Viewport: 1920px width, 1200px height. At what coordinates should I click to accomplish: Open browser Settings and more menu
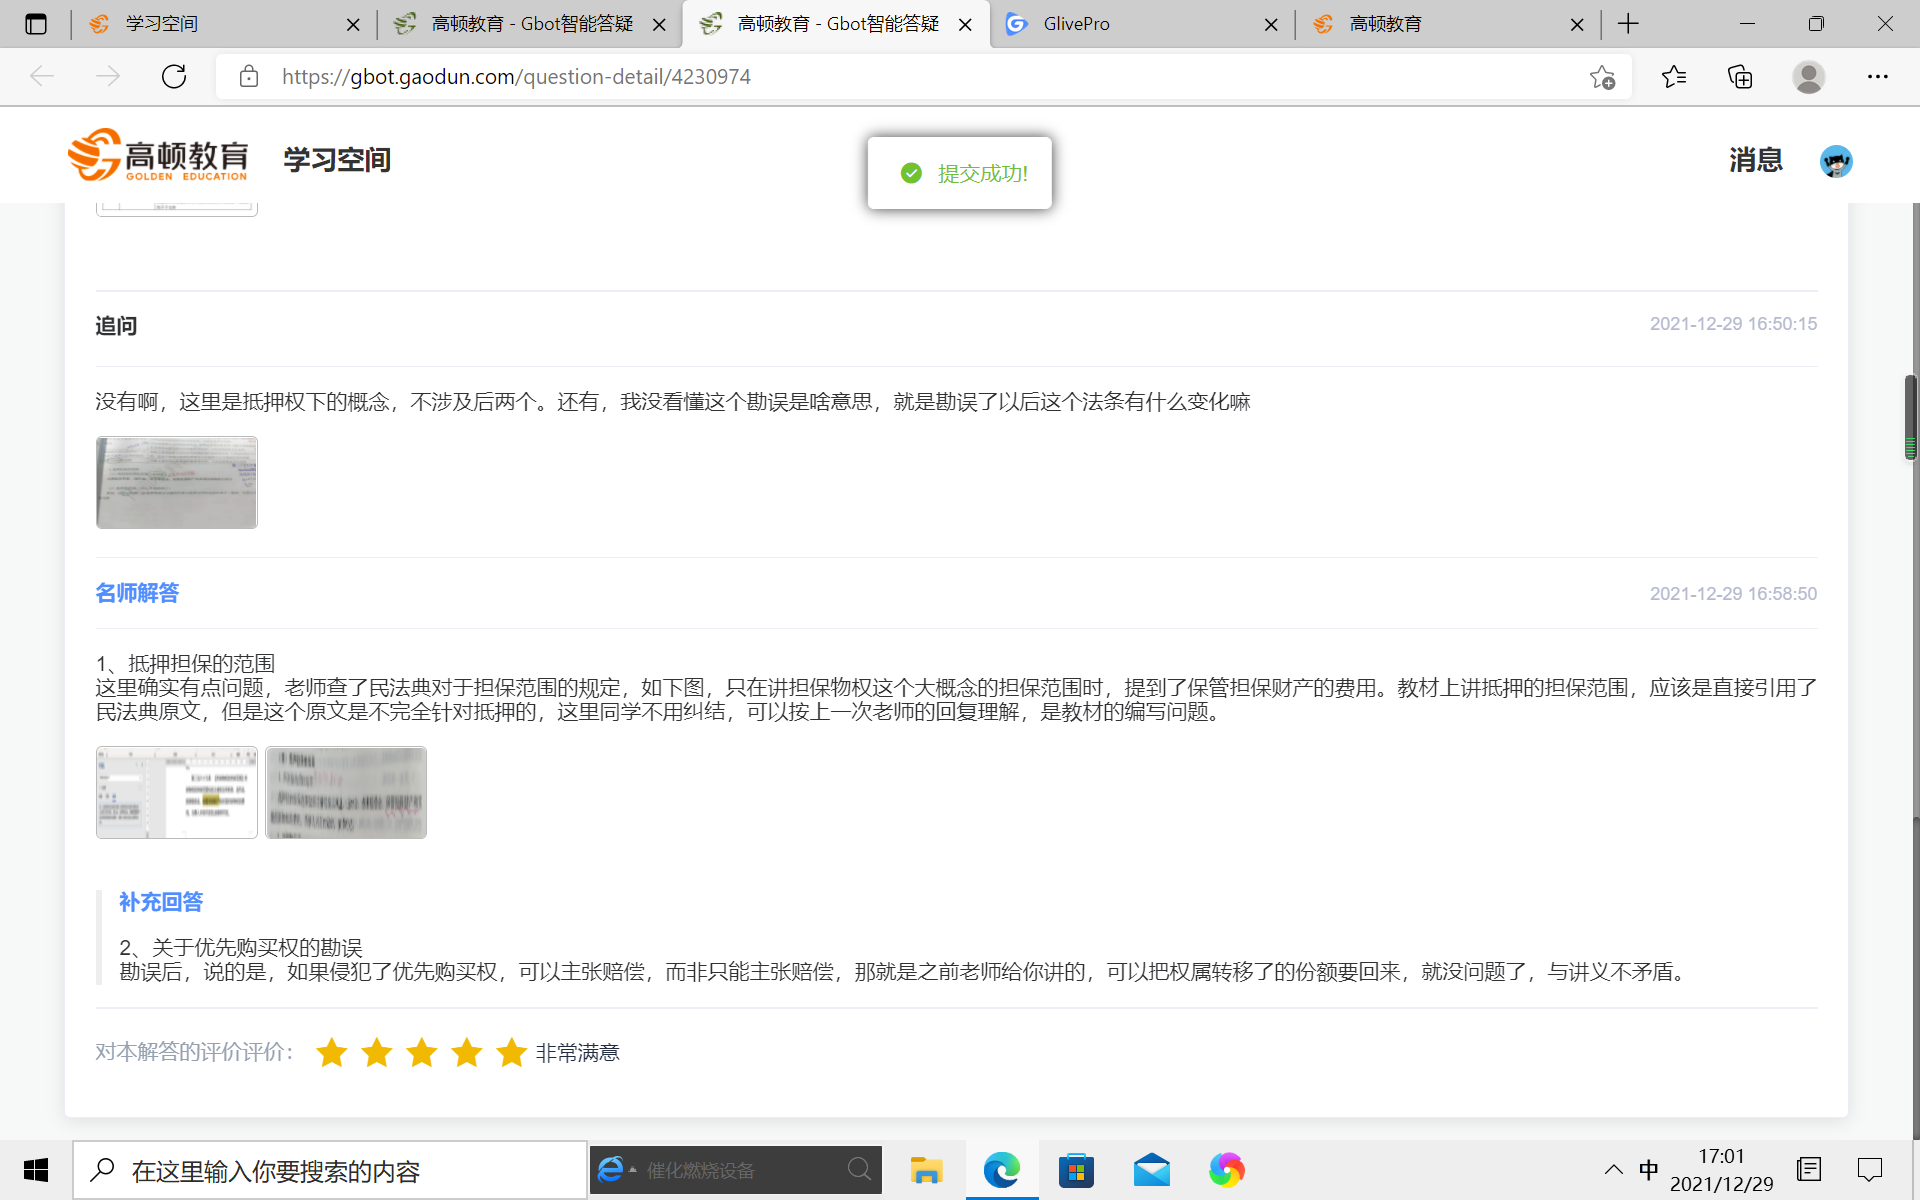pos(1877,77)
